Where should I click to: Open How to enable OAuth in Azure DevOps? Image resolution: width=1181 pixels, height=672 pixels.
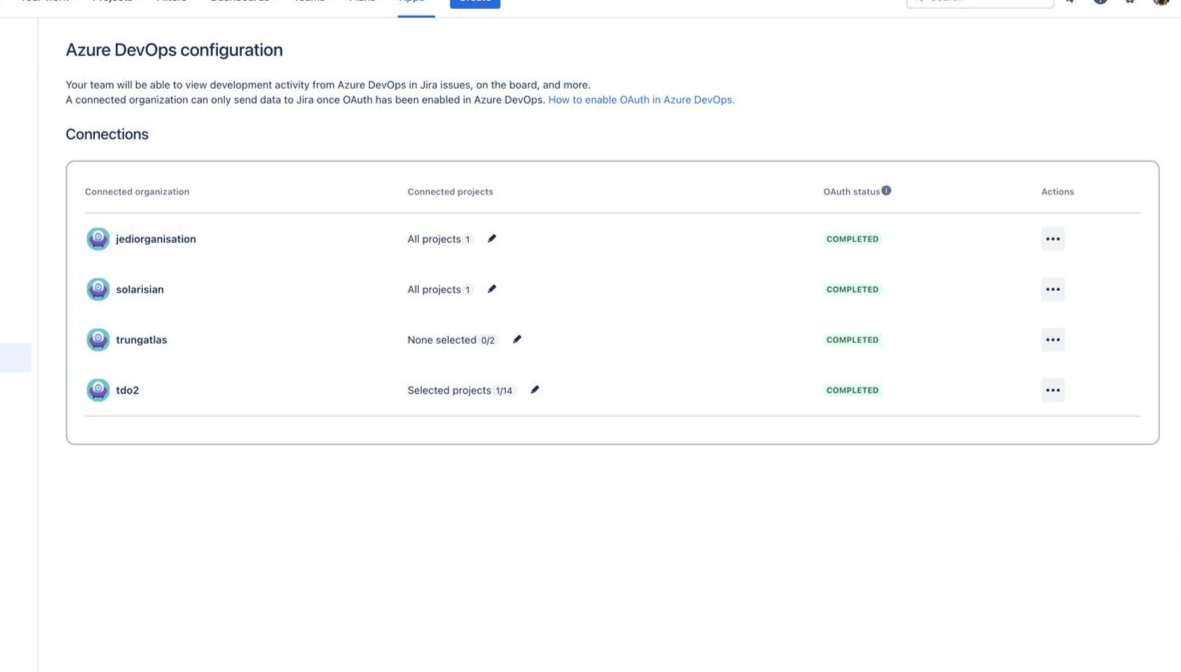[x=639, y=99]
